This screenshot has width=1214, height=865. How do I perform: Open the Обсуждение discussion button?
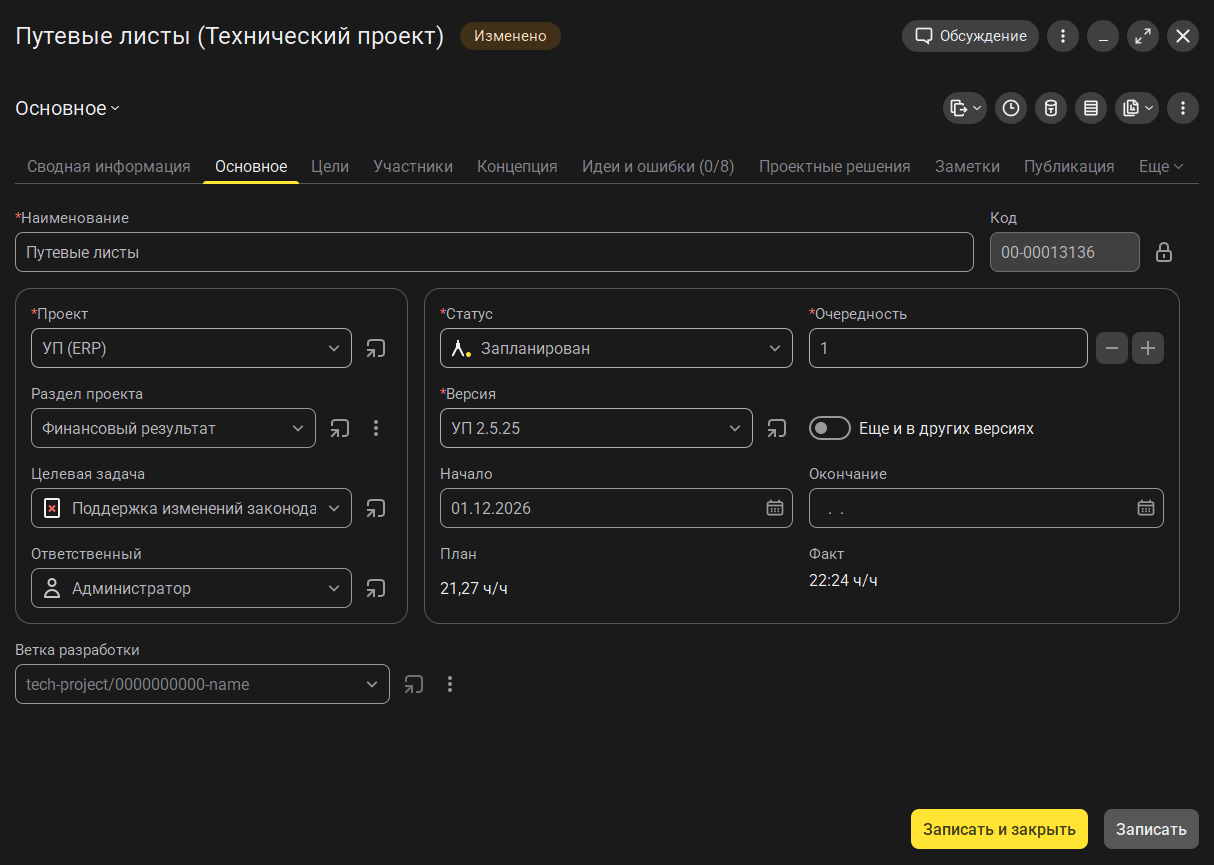970,36
